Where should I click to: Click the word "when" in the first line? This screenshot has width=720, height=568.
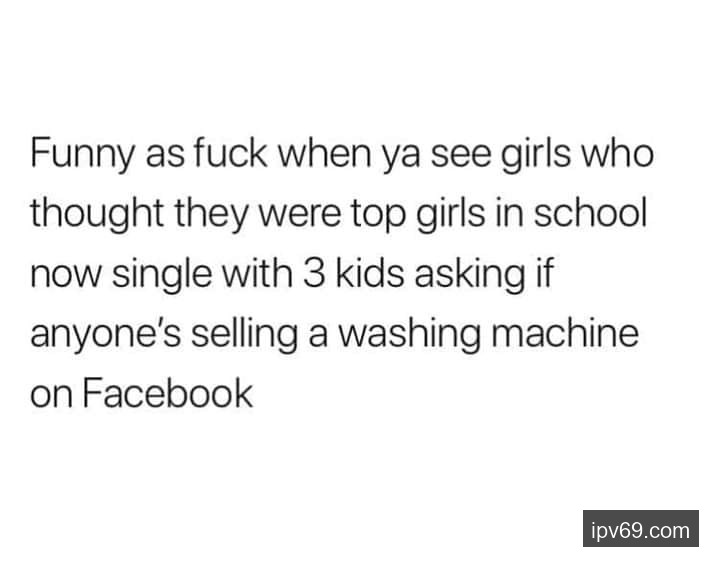tap(324, 153)
